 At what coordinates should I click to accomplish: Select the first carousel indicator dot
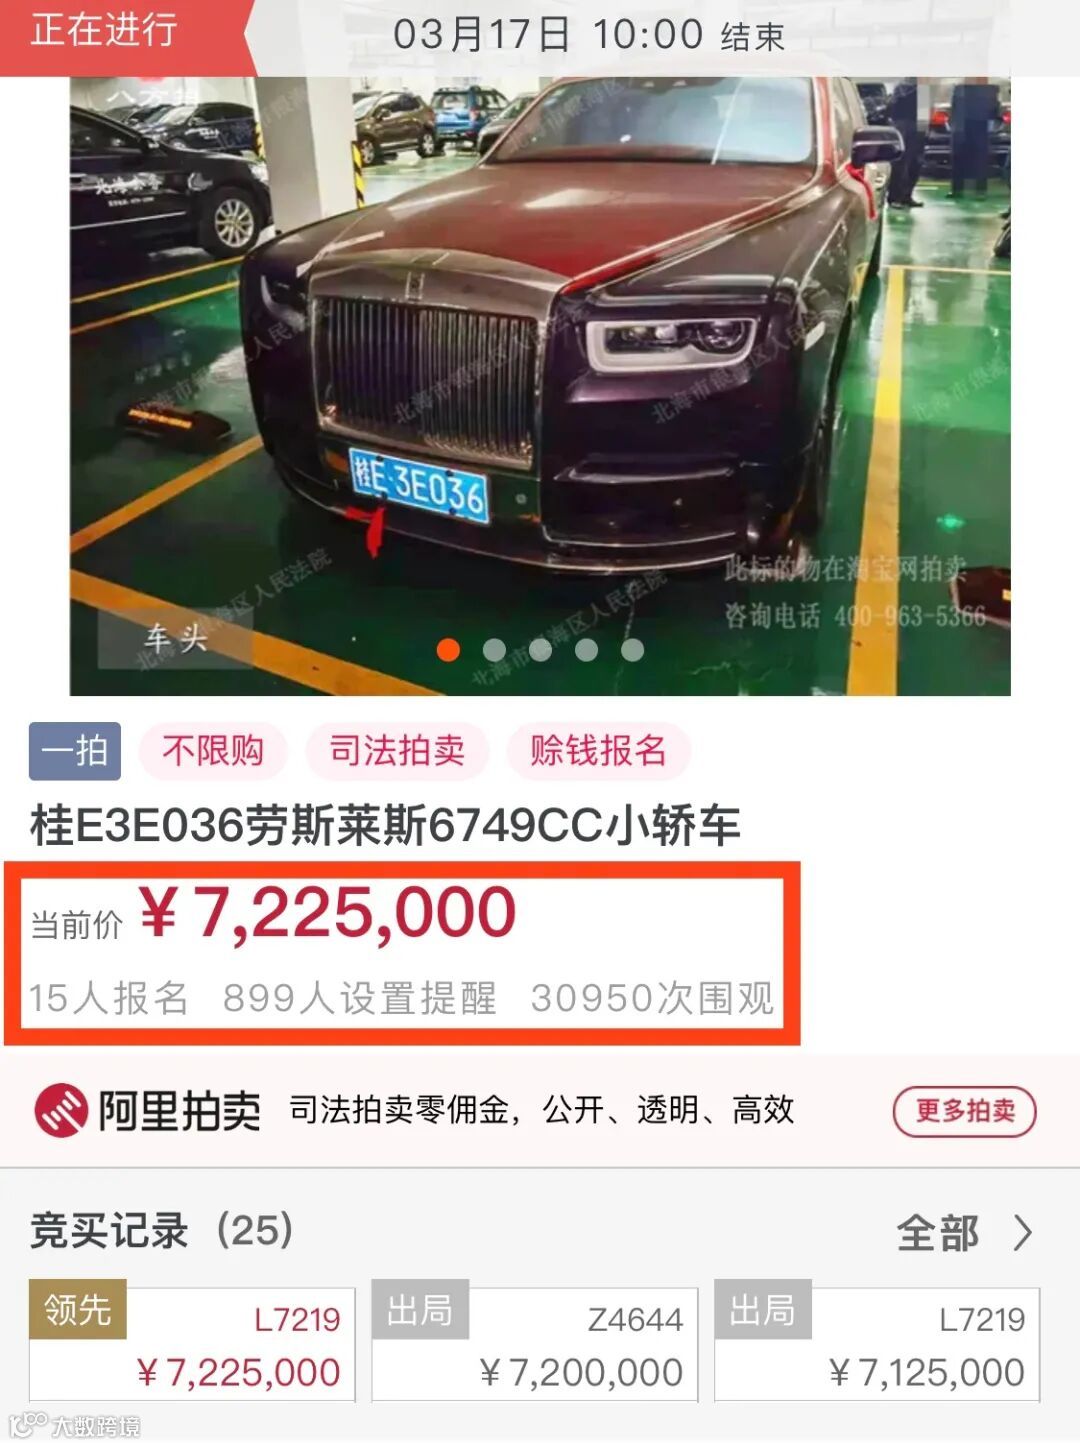(x=448, y=650)
